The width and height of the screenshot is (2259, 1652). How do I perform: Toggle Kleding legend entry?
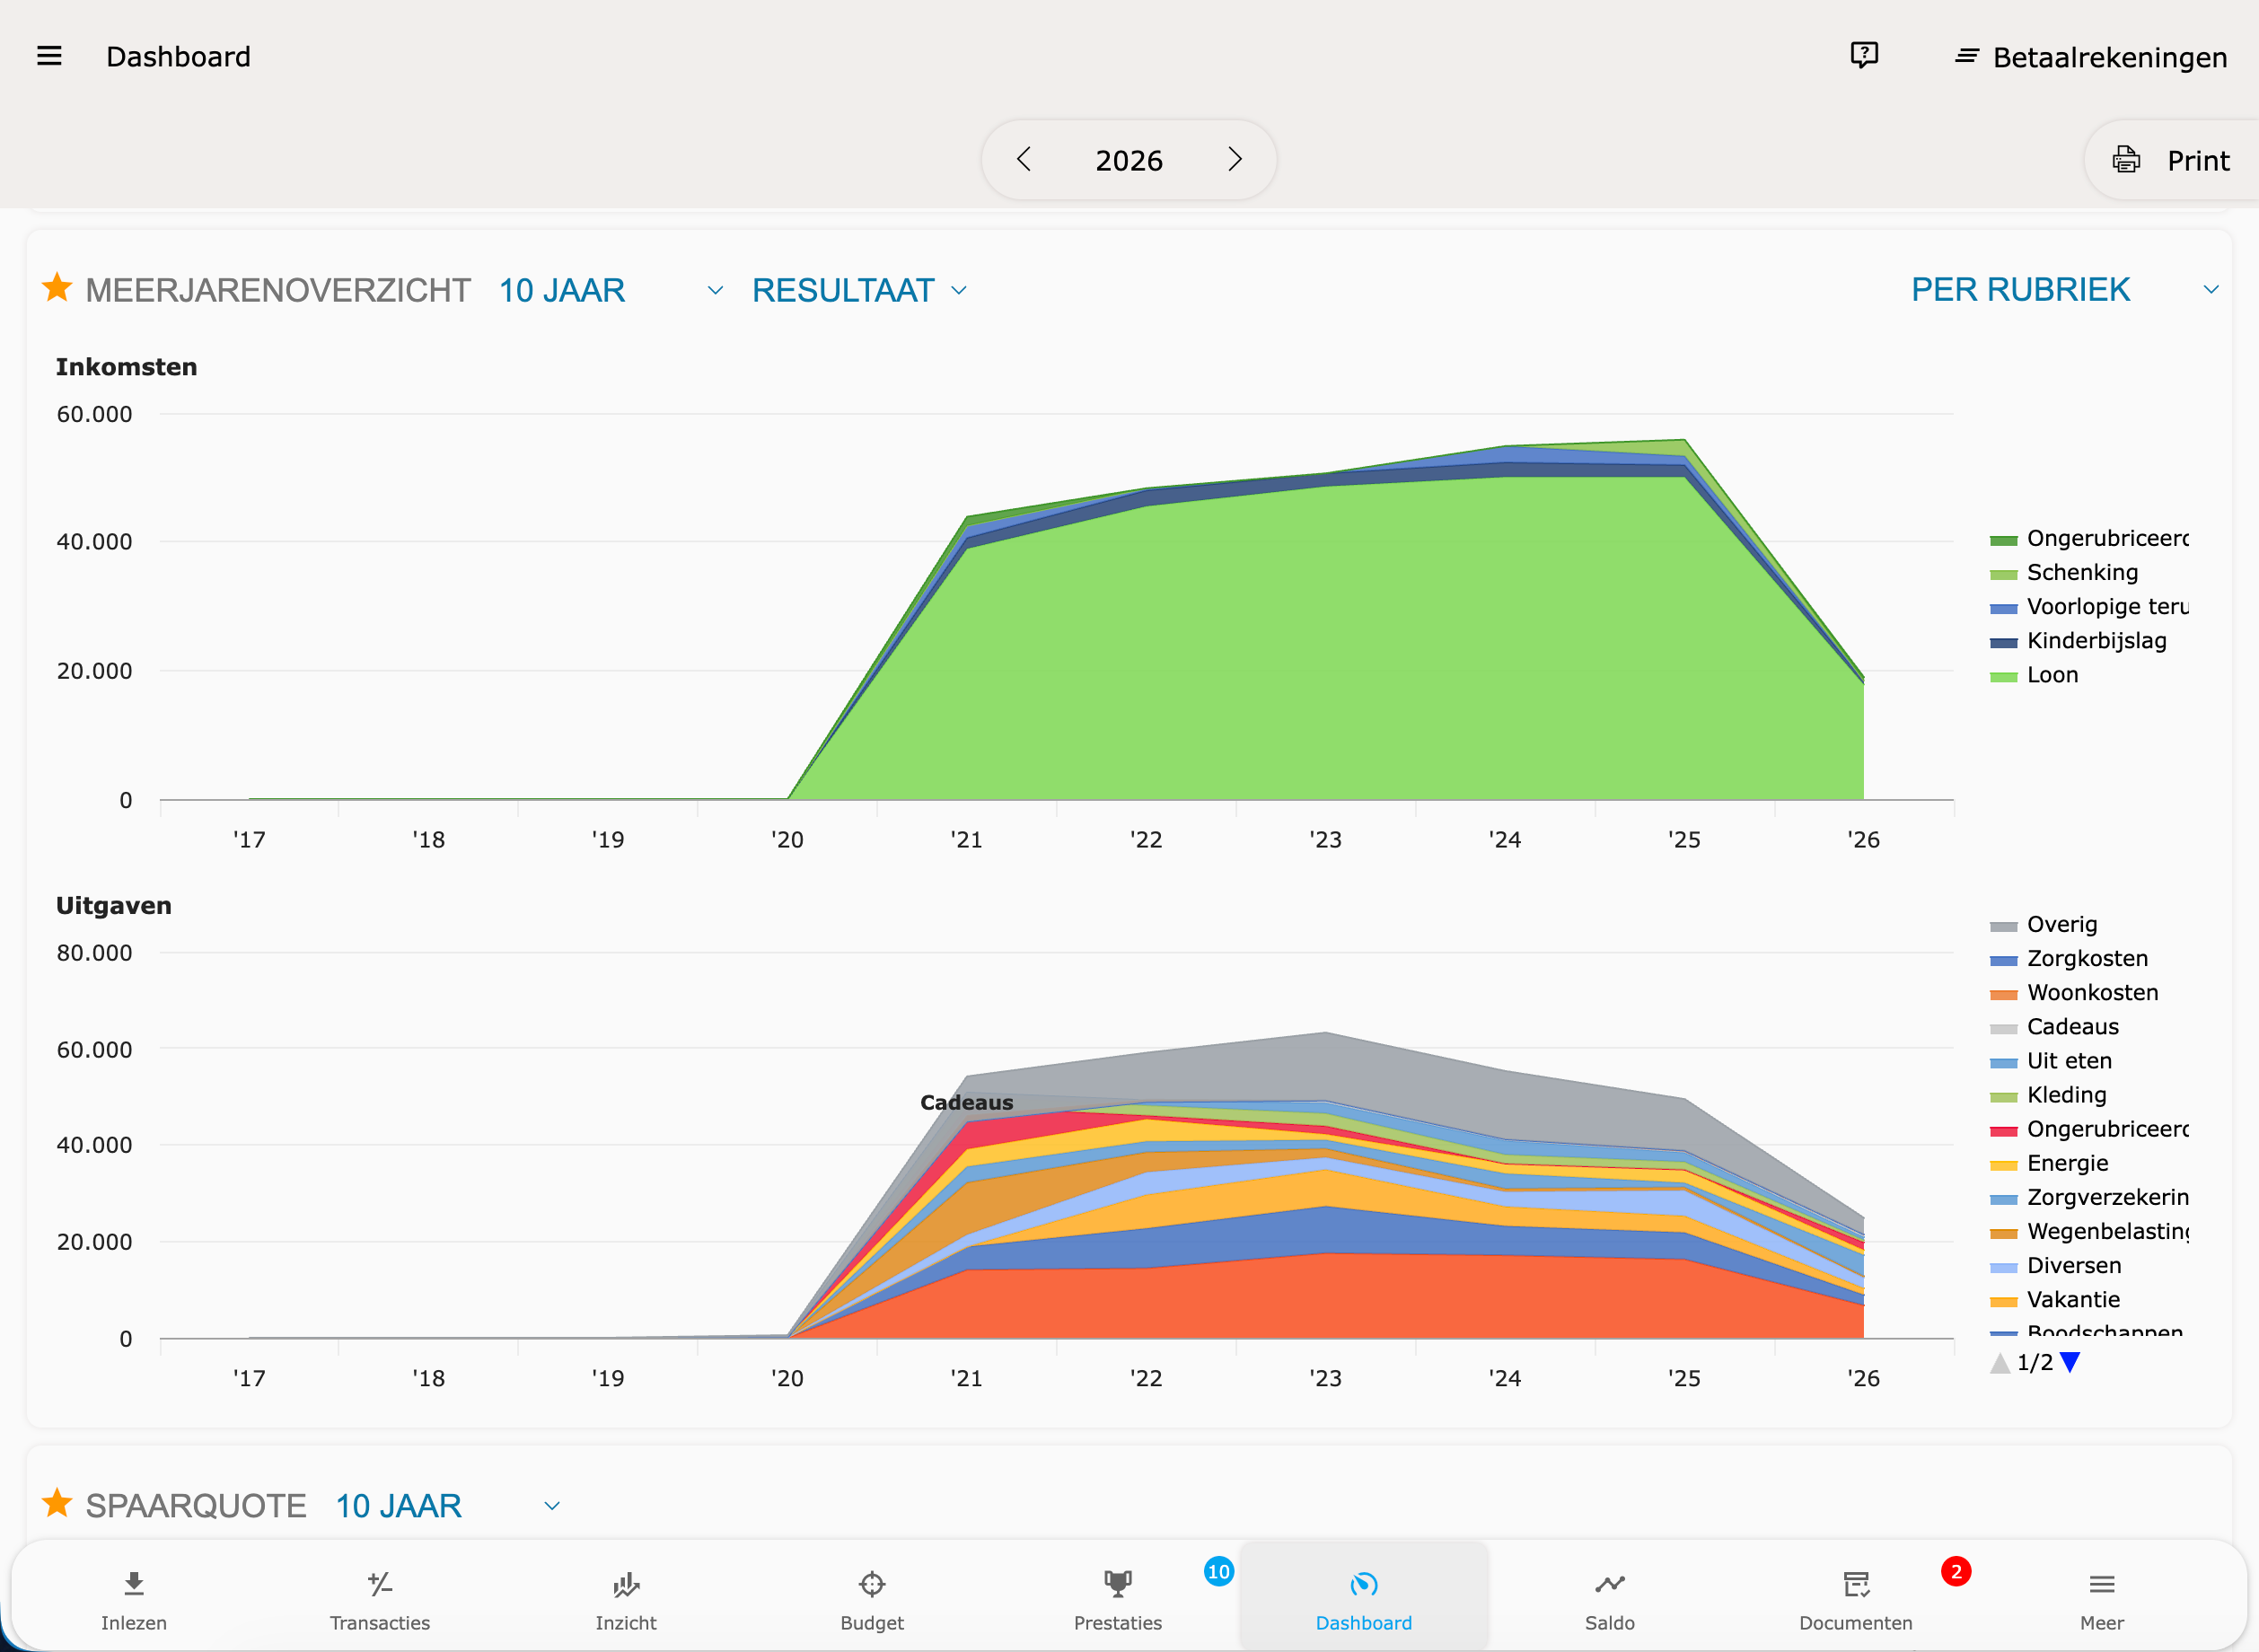2048,1095
